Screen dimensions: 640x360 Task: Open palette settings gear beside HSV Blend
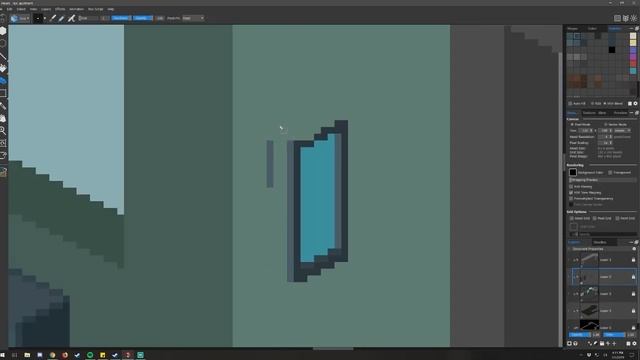tap(635, 104)
